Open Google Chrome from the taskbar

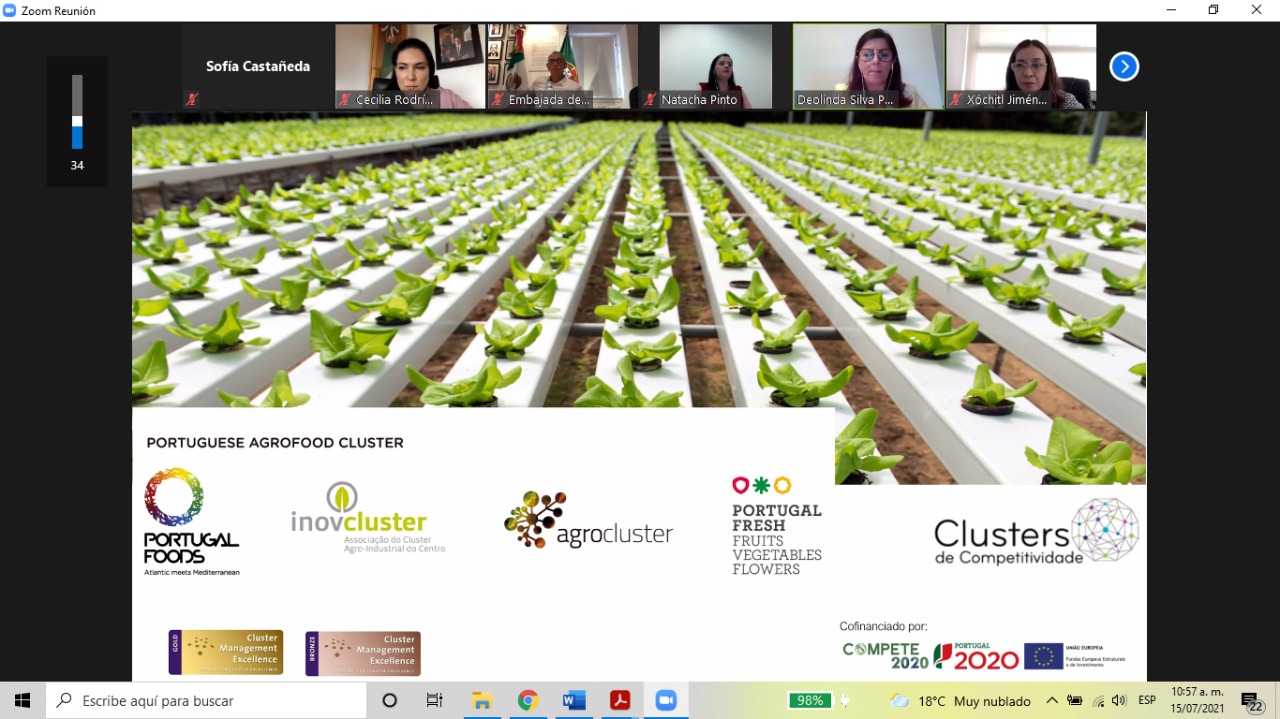pos(528,700)
